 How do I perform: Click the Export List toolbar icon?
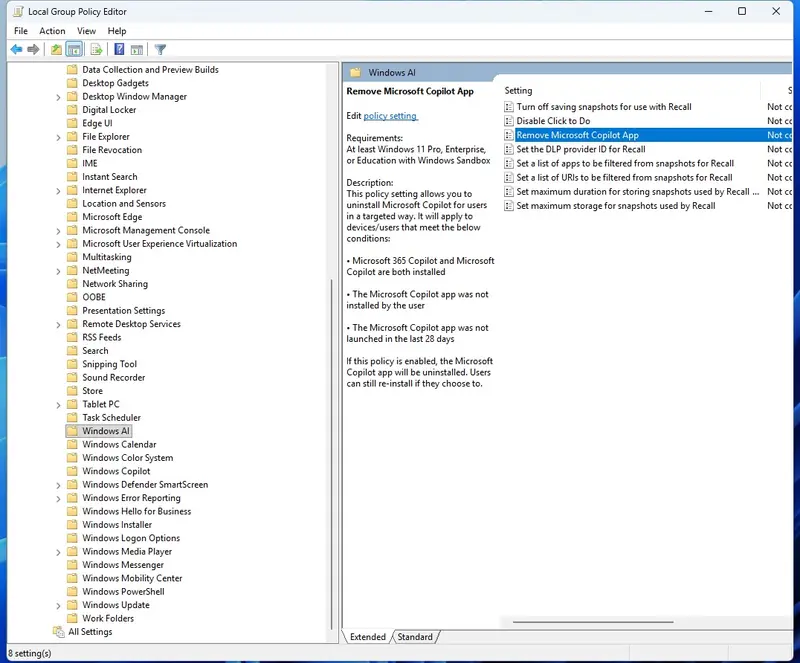[96, 50]
